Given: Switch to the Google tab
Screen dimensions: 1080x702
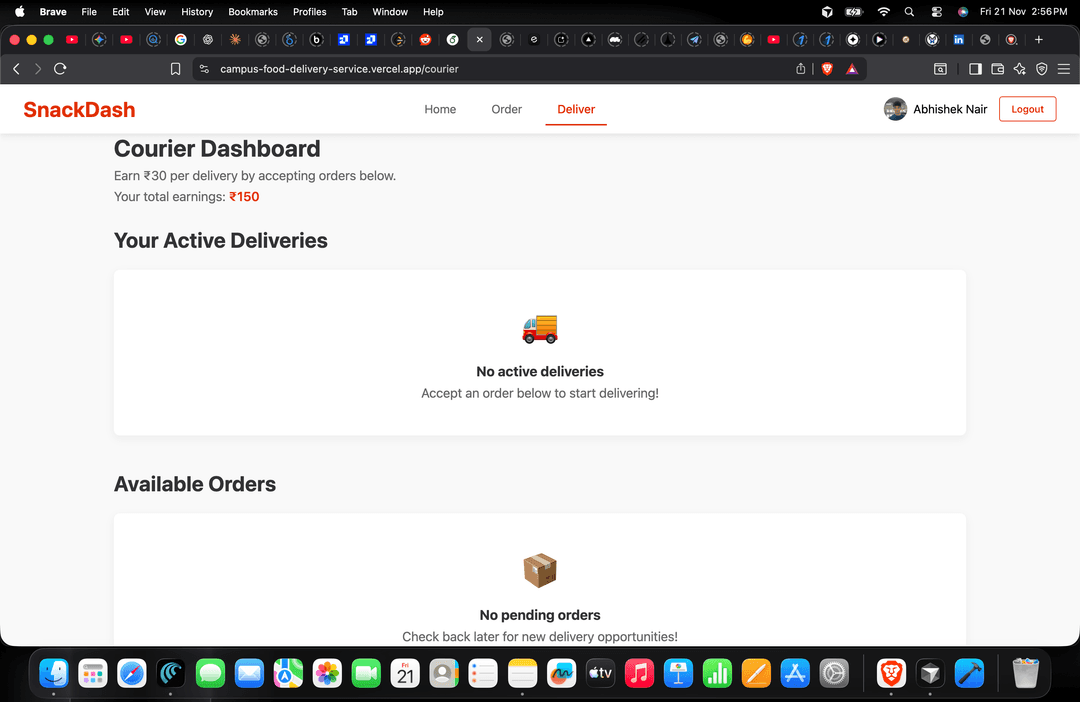Looking at the screenshot, I should point(180,39).
